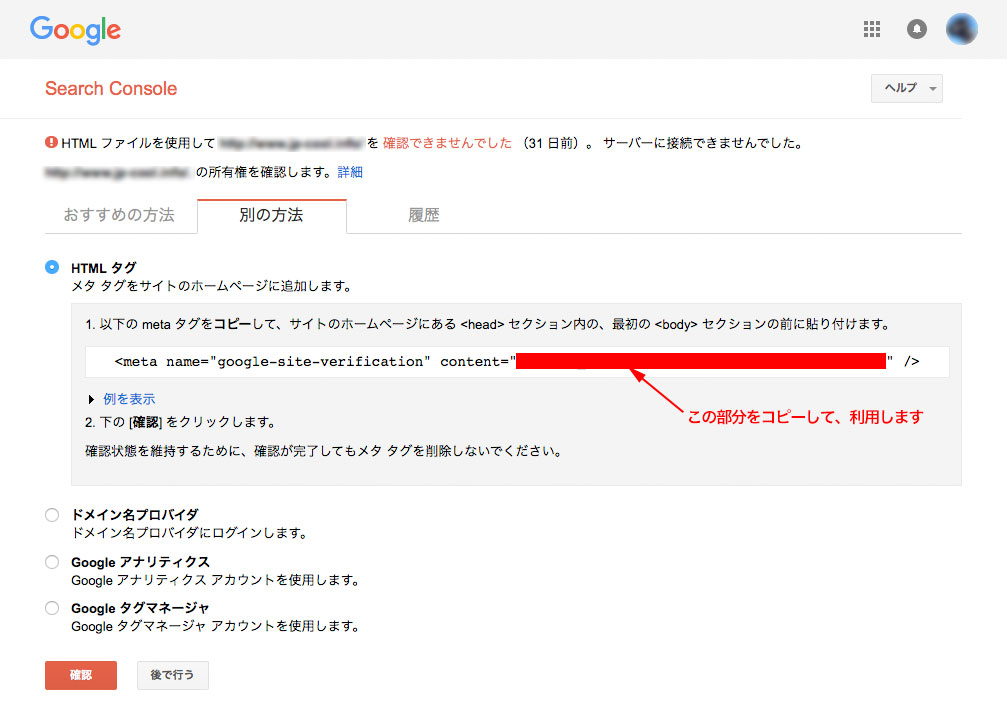Click text Google タグマネージャ アカウントを使用します。

(216, 626)
